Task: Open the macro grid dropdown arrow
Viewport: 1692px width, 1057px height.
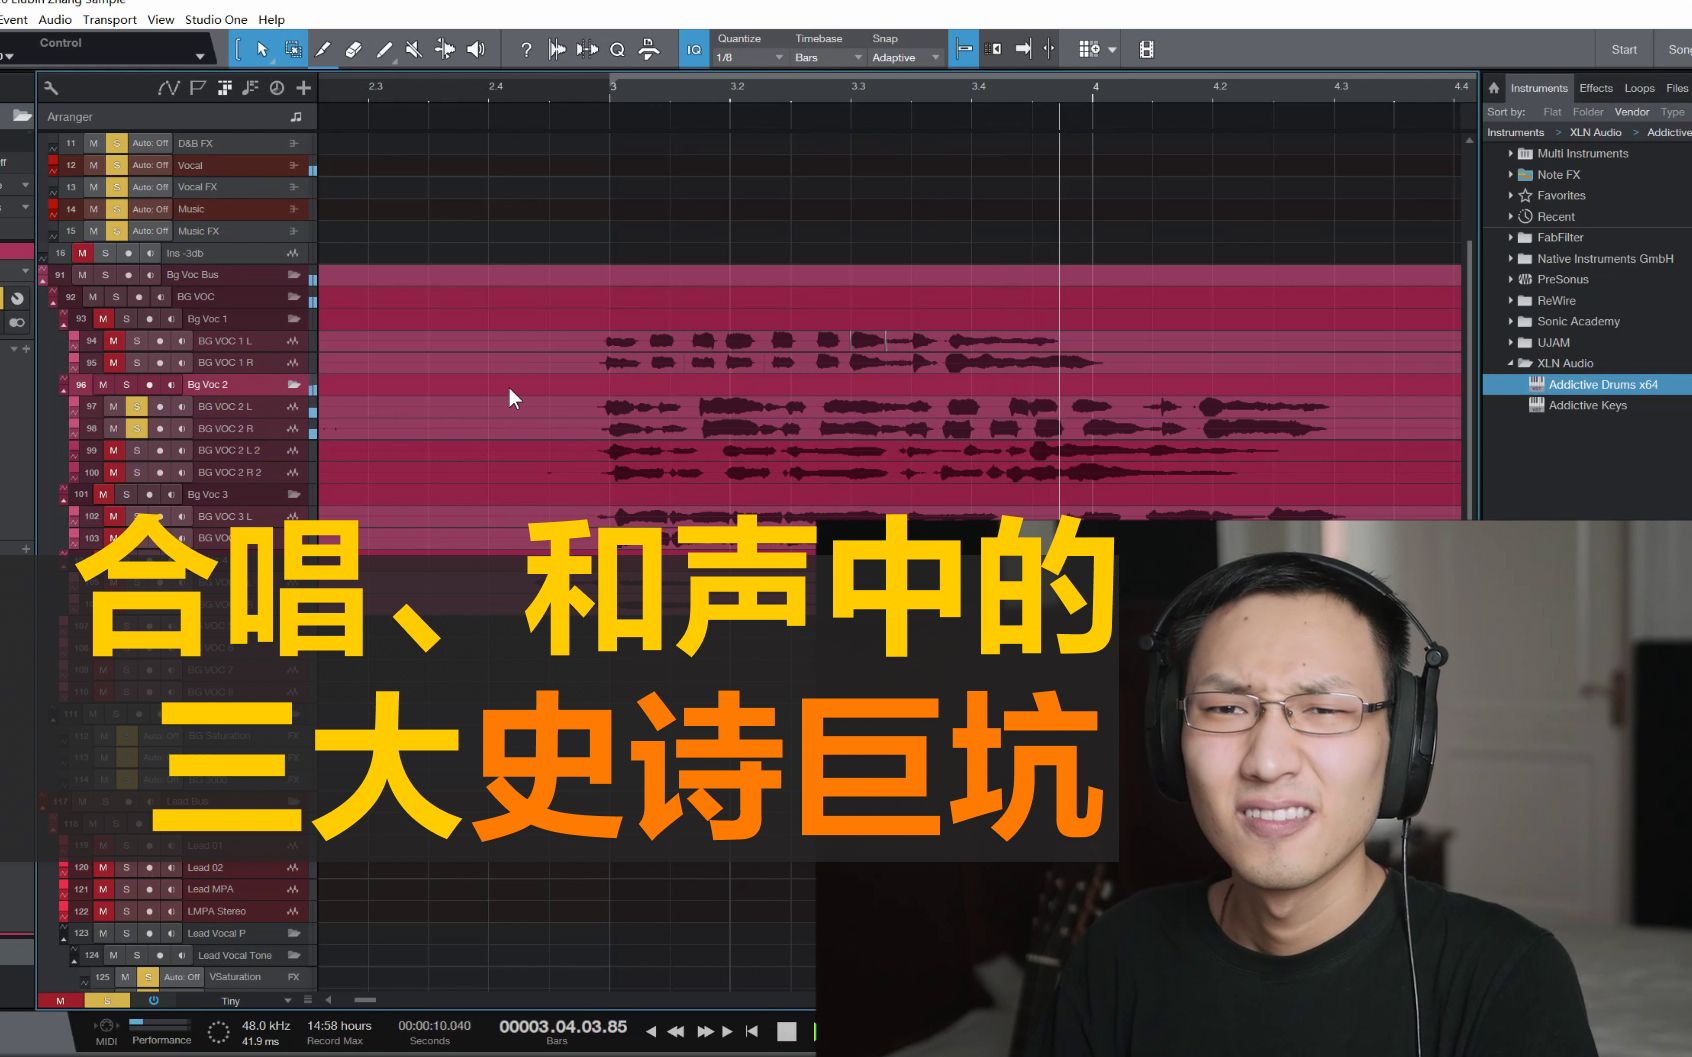Action: (1112, 49)
